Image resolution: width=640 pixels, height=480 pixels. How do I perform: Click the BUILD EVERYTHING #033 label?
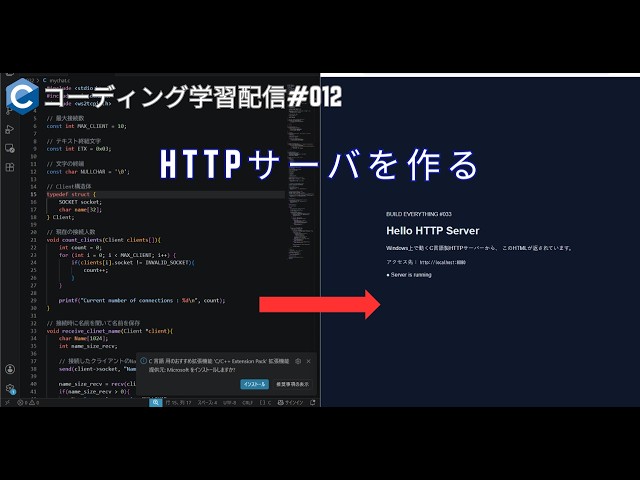pyautogui.click(x=419, y=214)
